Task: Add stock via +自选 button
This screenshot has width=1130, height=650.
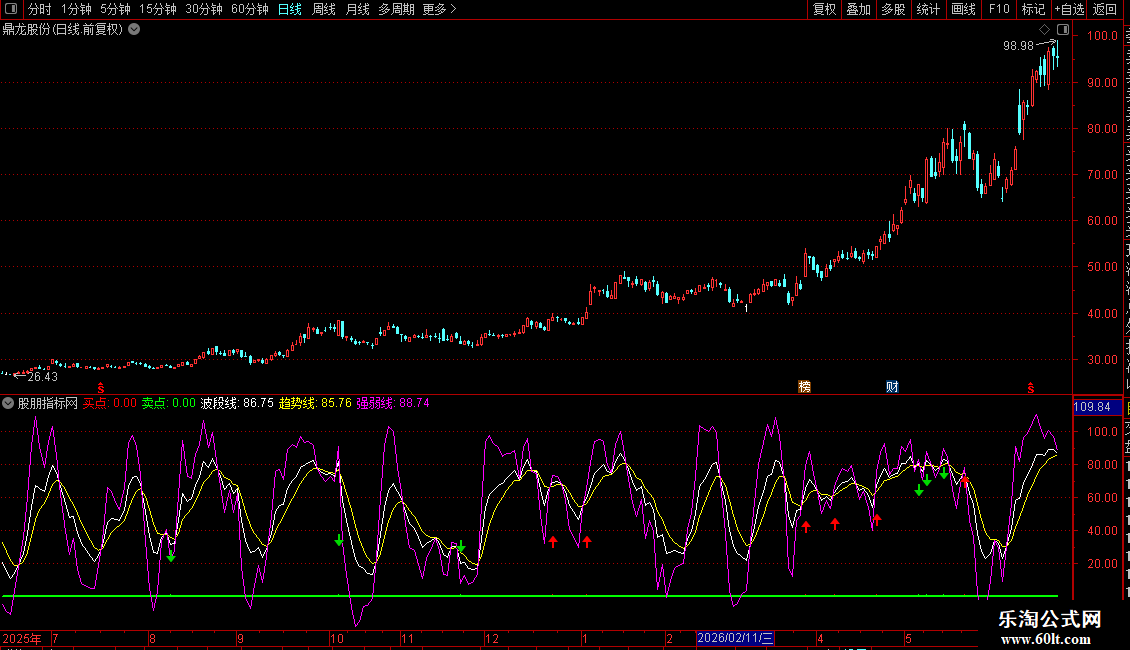Action: tap(1069, 9)
